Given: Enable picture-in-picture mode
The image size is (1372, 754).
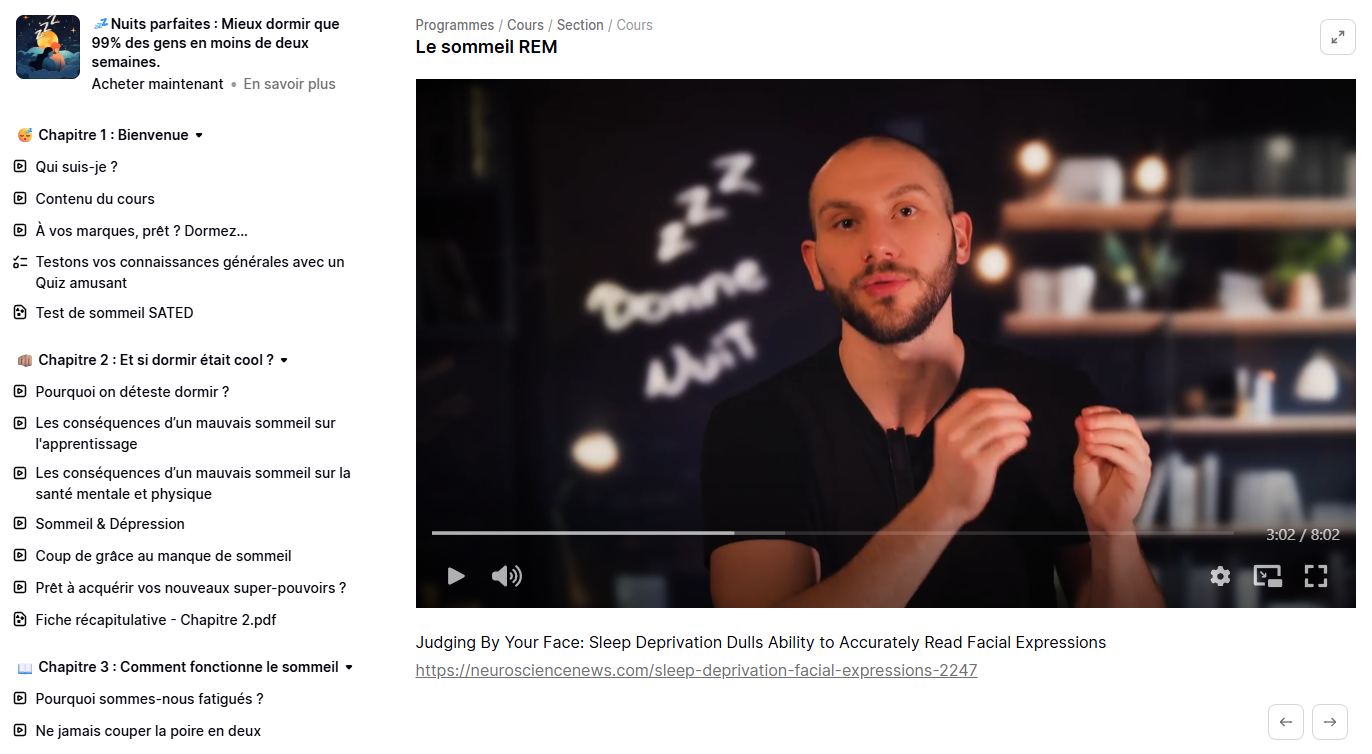Looking at the screenshot, I should point(1268,576).
